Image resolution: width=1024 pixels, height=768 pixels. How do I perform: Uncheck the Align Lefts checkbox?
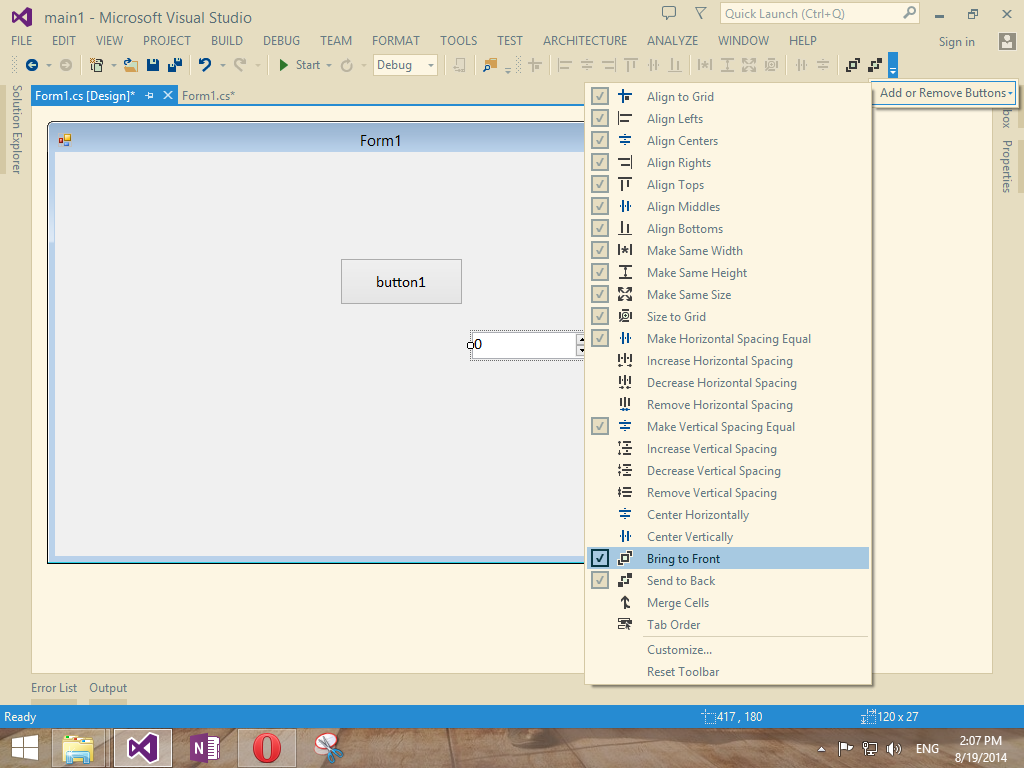click(600, 118)
